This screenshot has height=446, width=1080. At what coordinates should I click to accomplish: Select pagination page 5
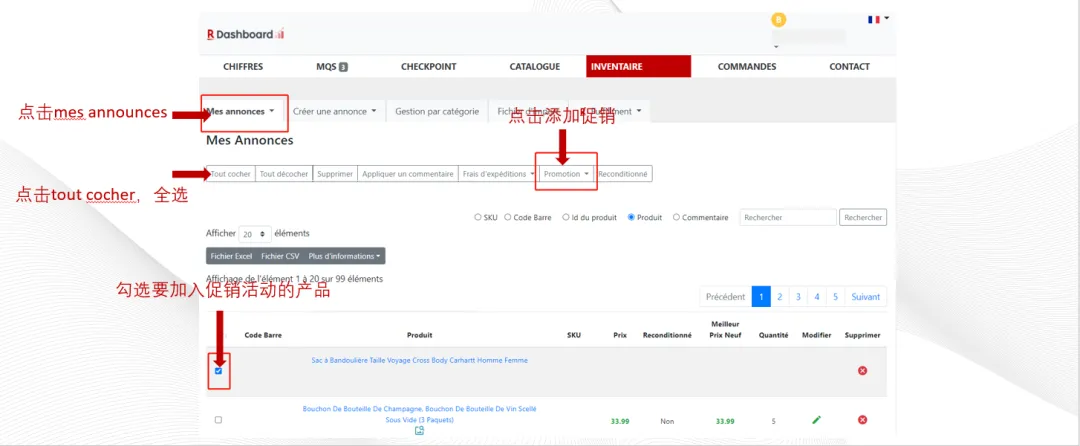(x=835, y=297)
